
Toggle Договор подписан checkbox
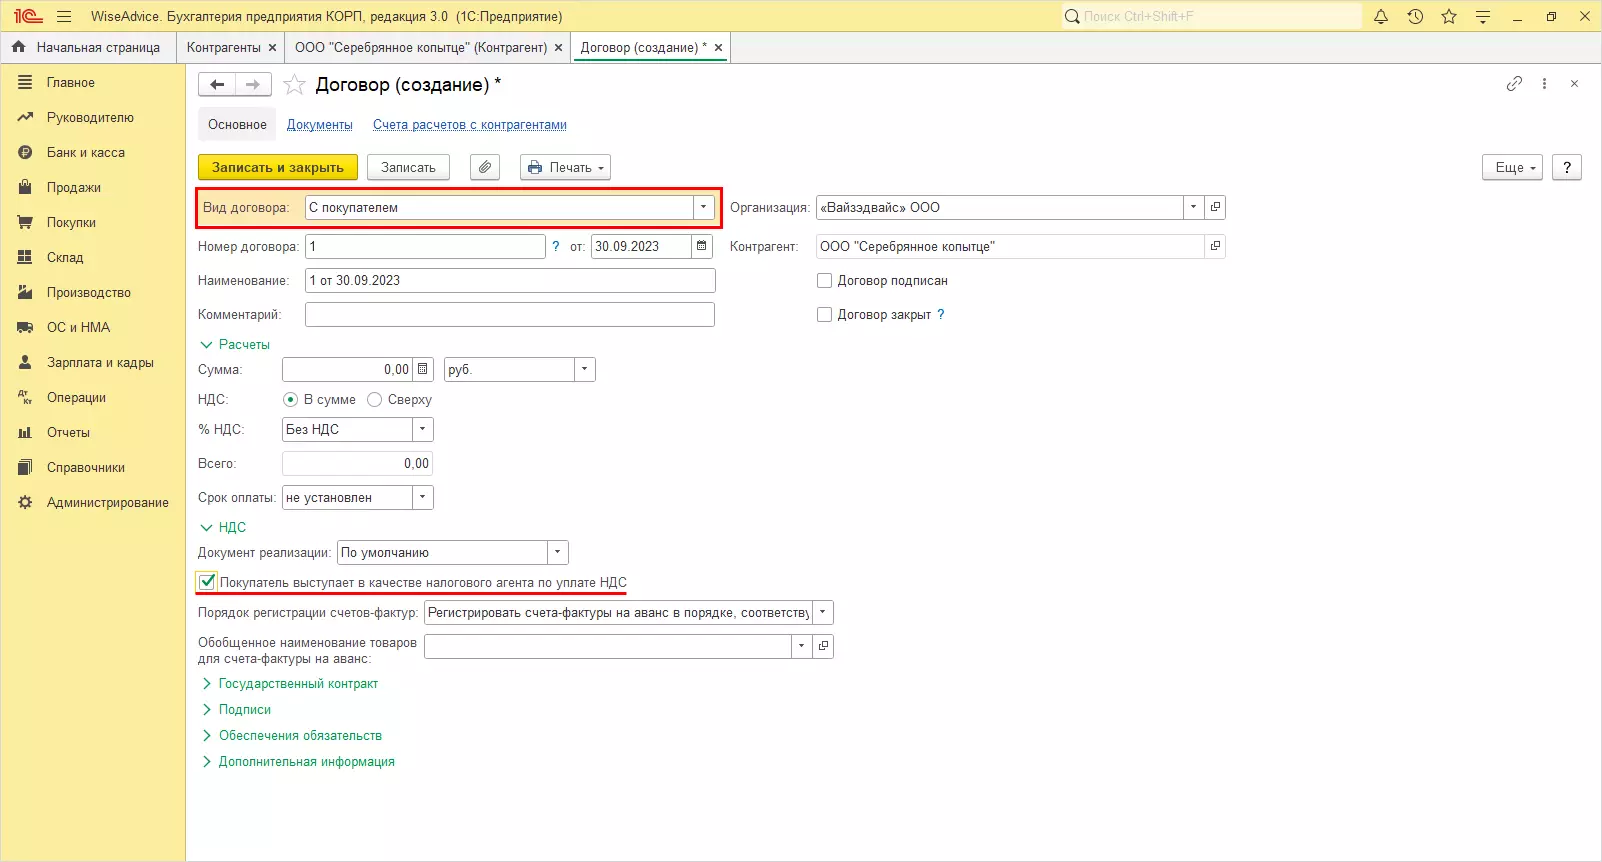[825, 281]
